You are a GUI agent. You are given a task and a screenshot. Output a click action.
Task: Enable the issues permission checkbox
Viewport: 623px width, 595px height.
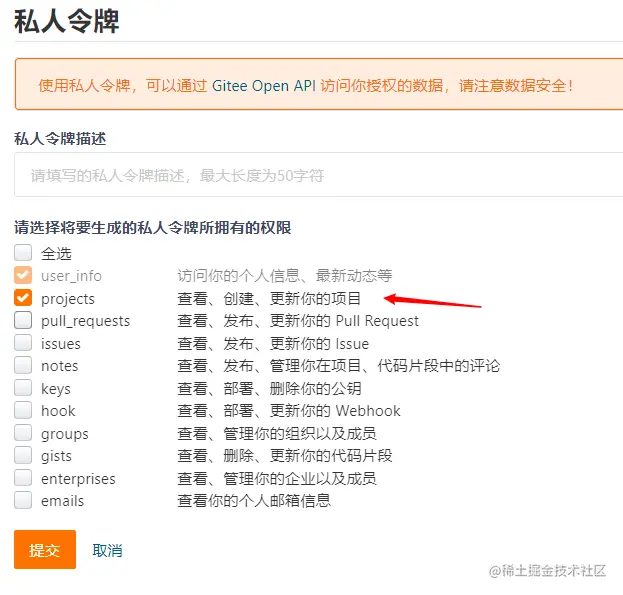click(23, 342)
